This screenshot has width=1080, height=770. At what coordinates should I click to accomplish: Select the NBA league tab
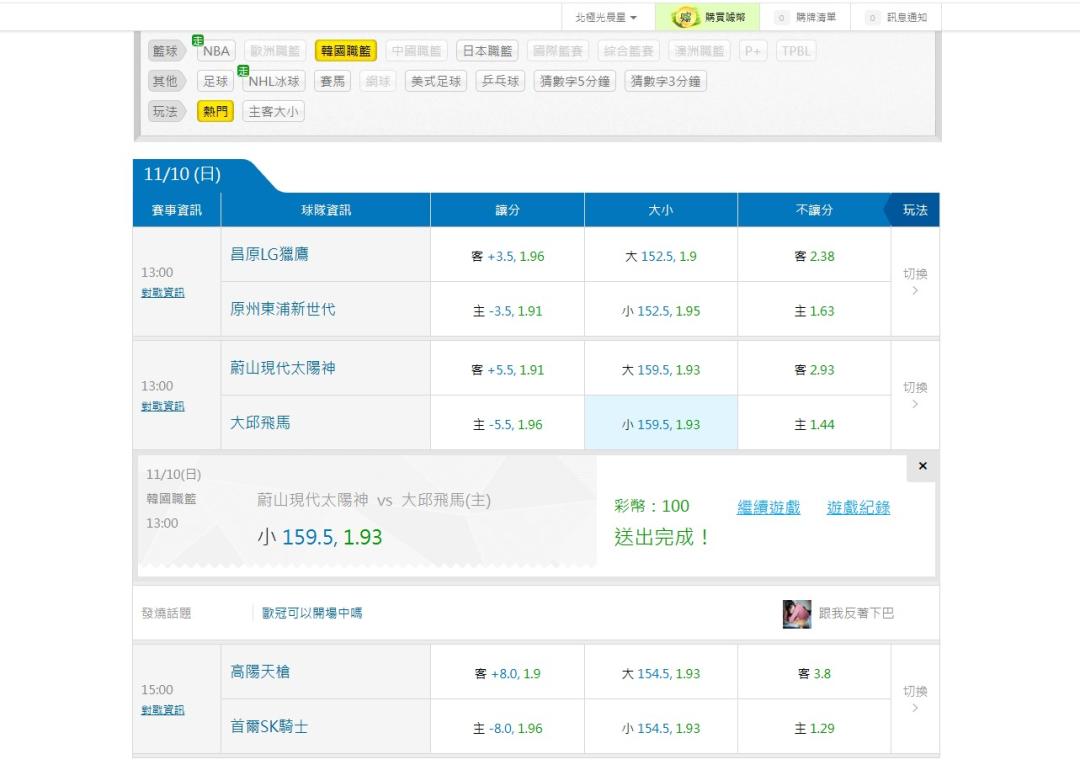click(x=216, y=51)
